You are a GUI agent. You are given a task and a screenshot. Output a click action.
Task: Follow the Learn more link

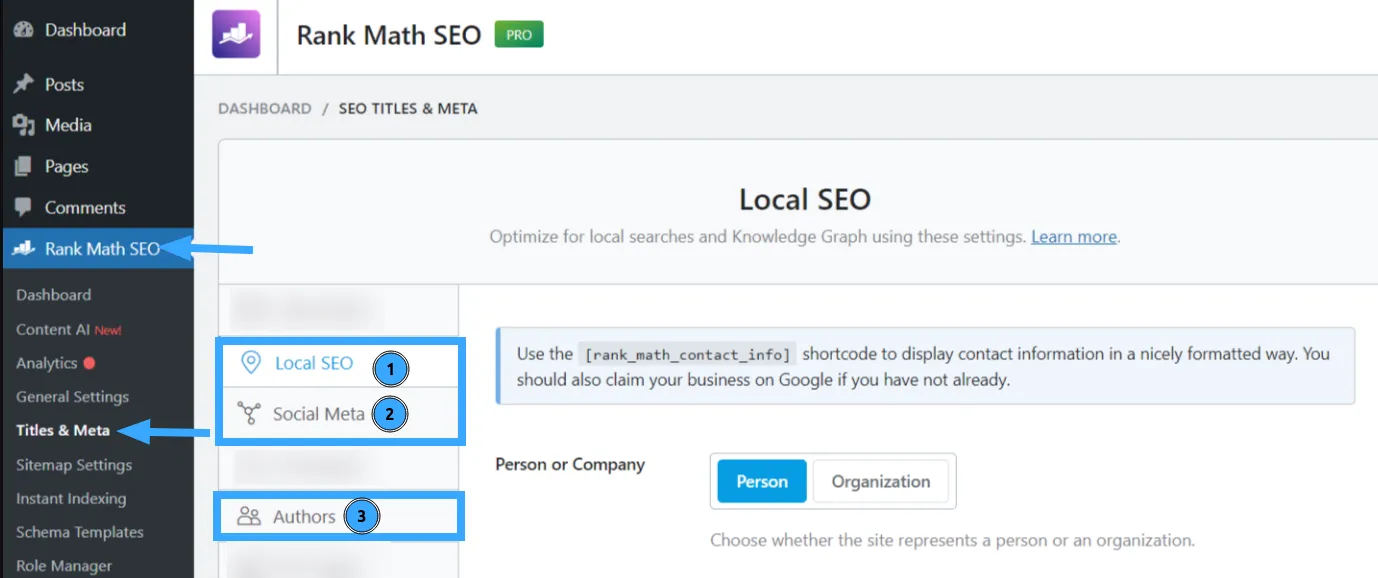1074,237
